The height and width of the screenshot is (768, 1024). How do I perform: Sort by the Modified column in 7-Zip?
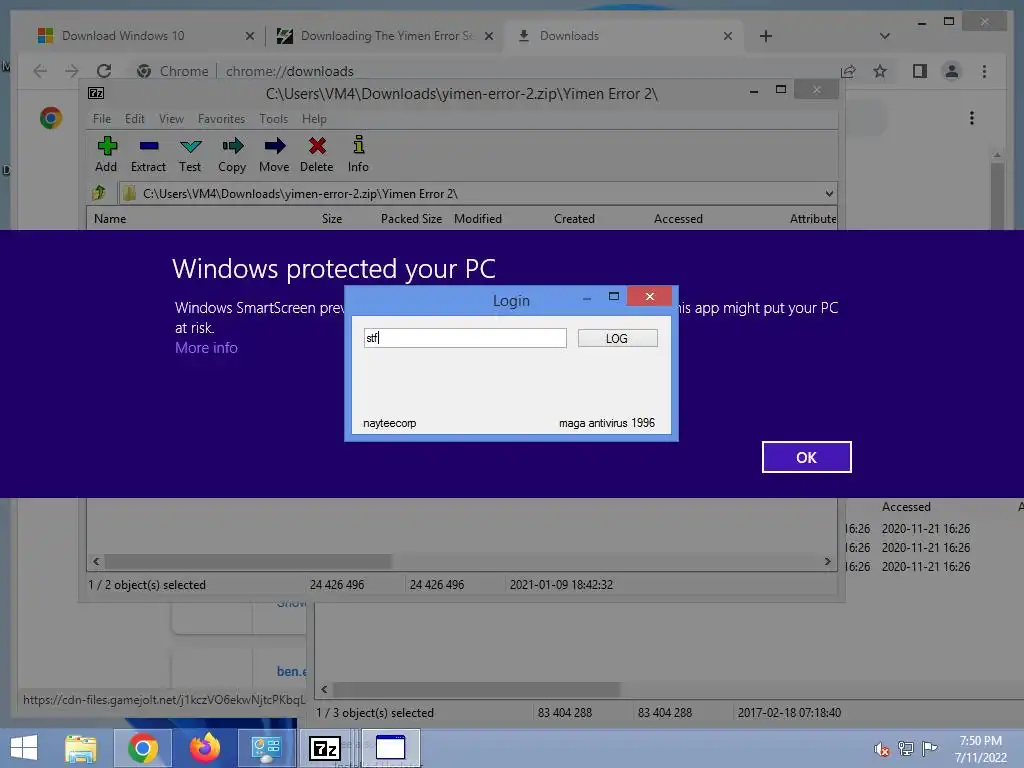click(478, 219)
